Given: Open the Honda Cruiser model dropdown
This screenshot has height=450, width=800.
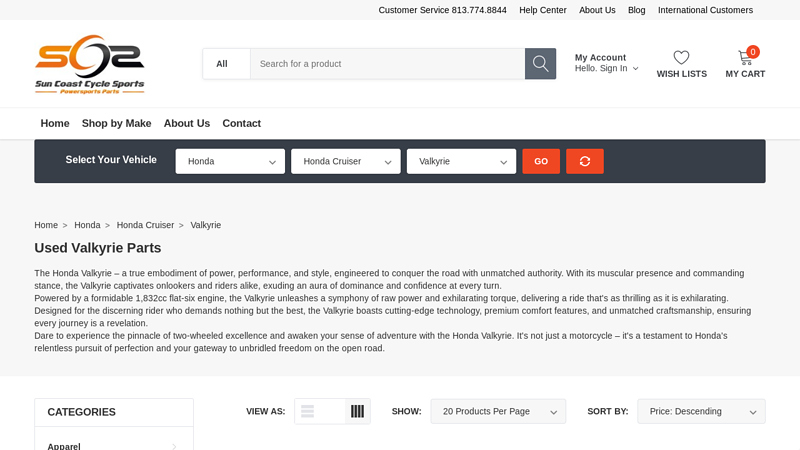Looking at the screenshot, I should [x=345, y=161].
